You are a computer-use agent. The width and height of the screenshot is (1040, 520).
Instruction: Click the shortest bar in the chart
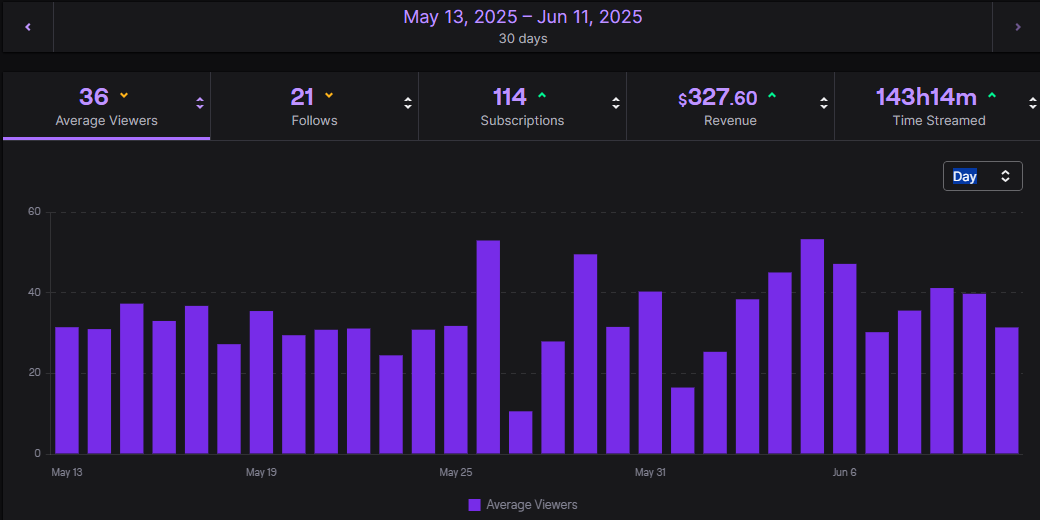(x=521, y=432)
